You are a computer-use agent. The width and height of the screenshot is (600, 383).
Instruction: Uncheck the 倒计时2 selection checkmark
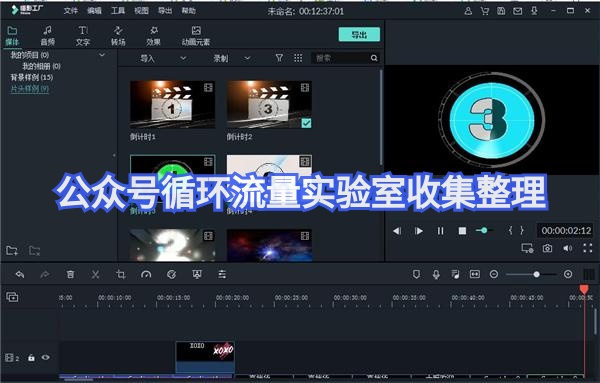[306, 123]
